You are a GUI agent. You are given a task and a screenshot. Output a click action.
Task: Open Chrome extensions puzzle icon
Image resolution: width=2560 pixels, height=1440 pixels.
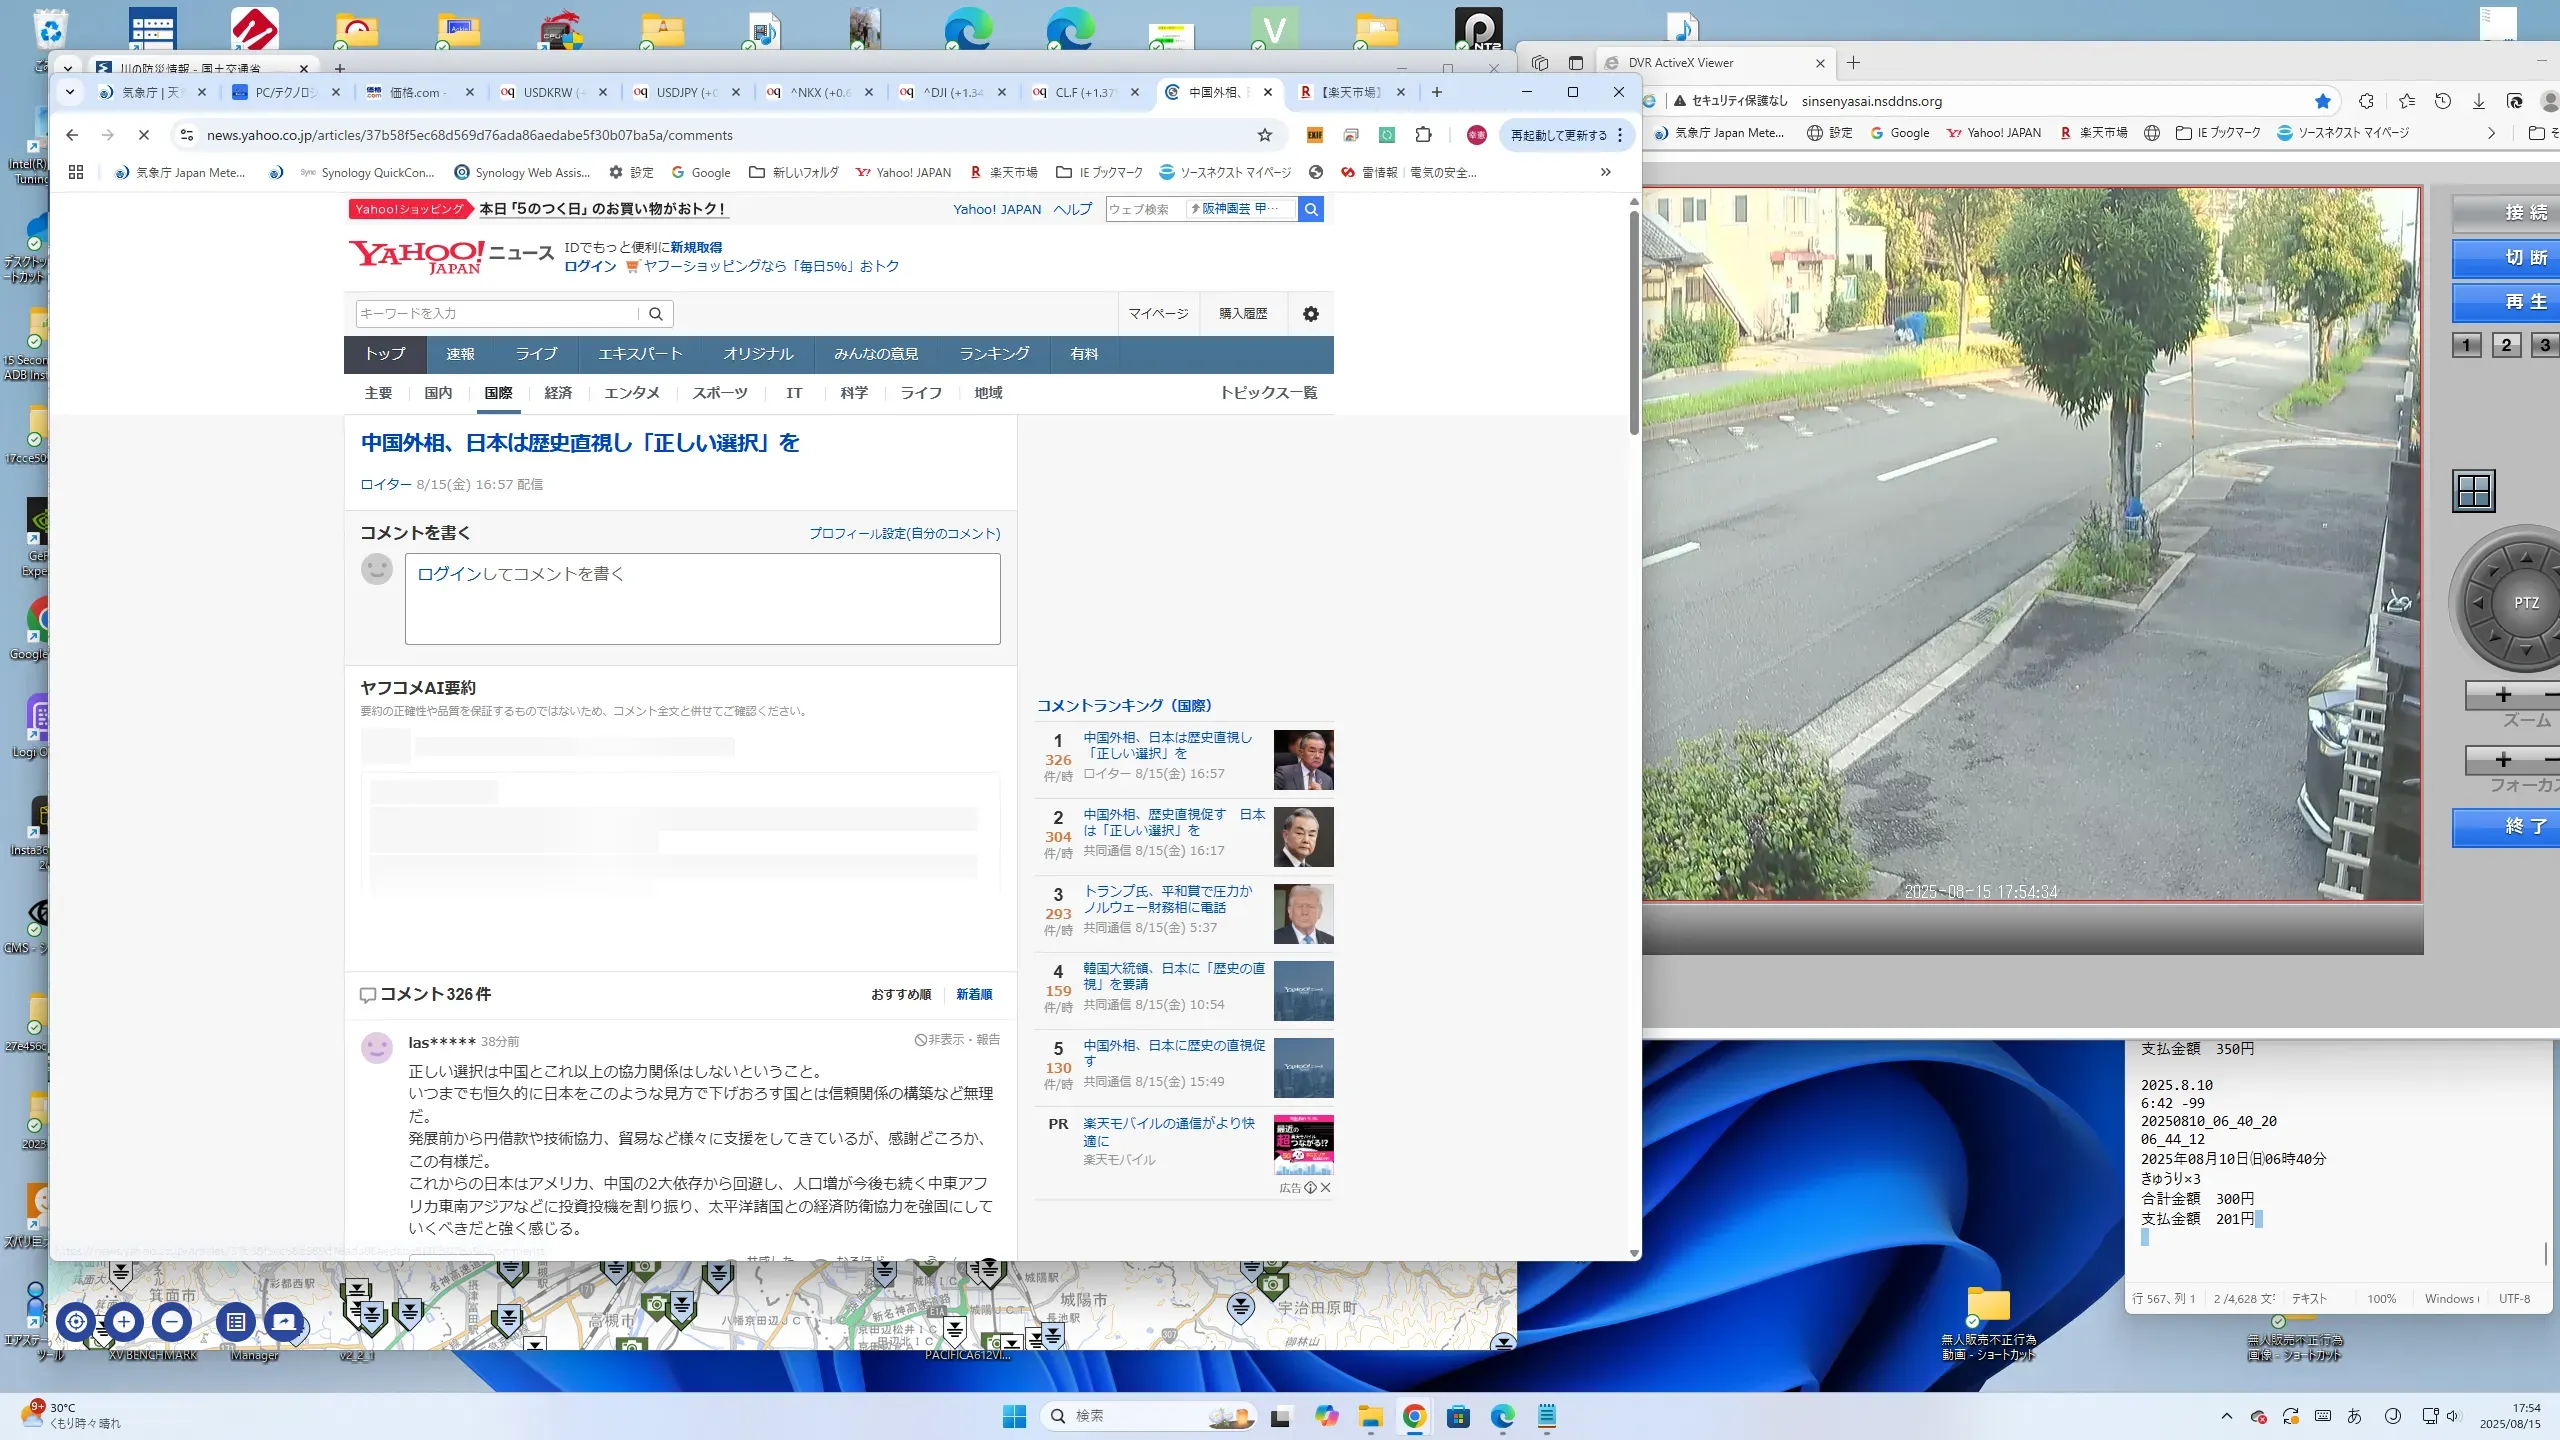click(1423, 135)
